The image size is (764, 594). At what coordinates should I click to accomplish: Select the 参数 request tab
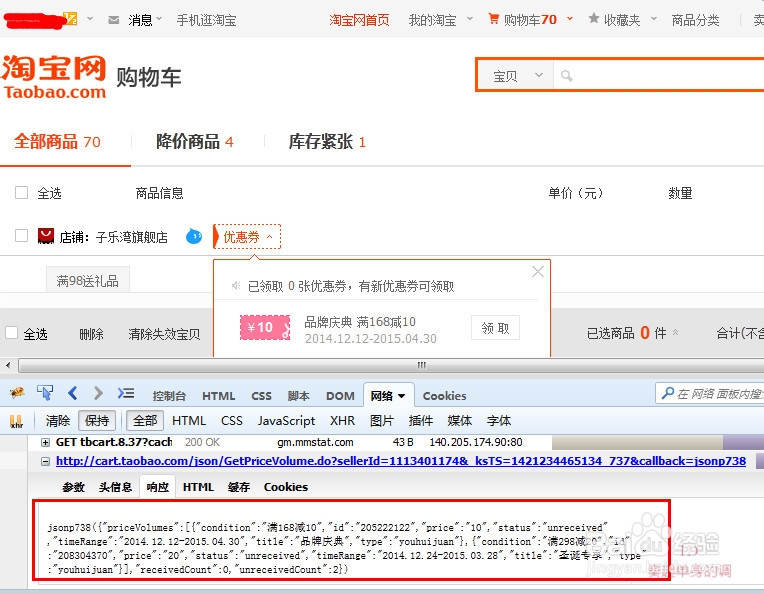pyautogui.click(x=74, y=487)
